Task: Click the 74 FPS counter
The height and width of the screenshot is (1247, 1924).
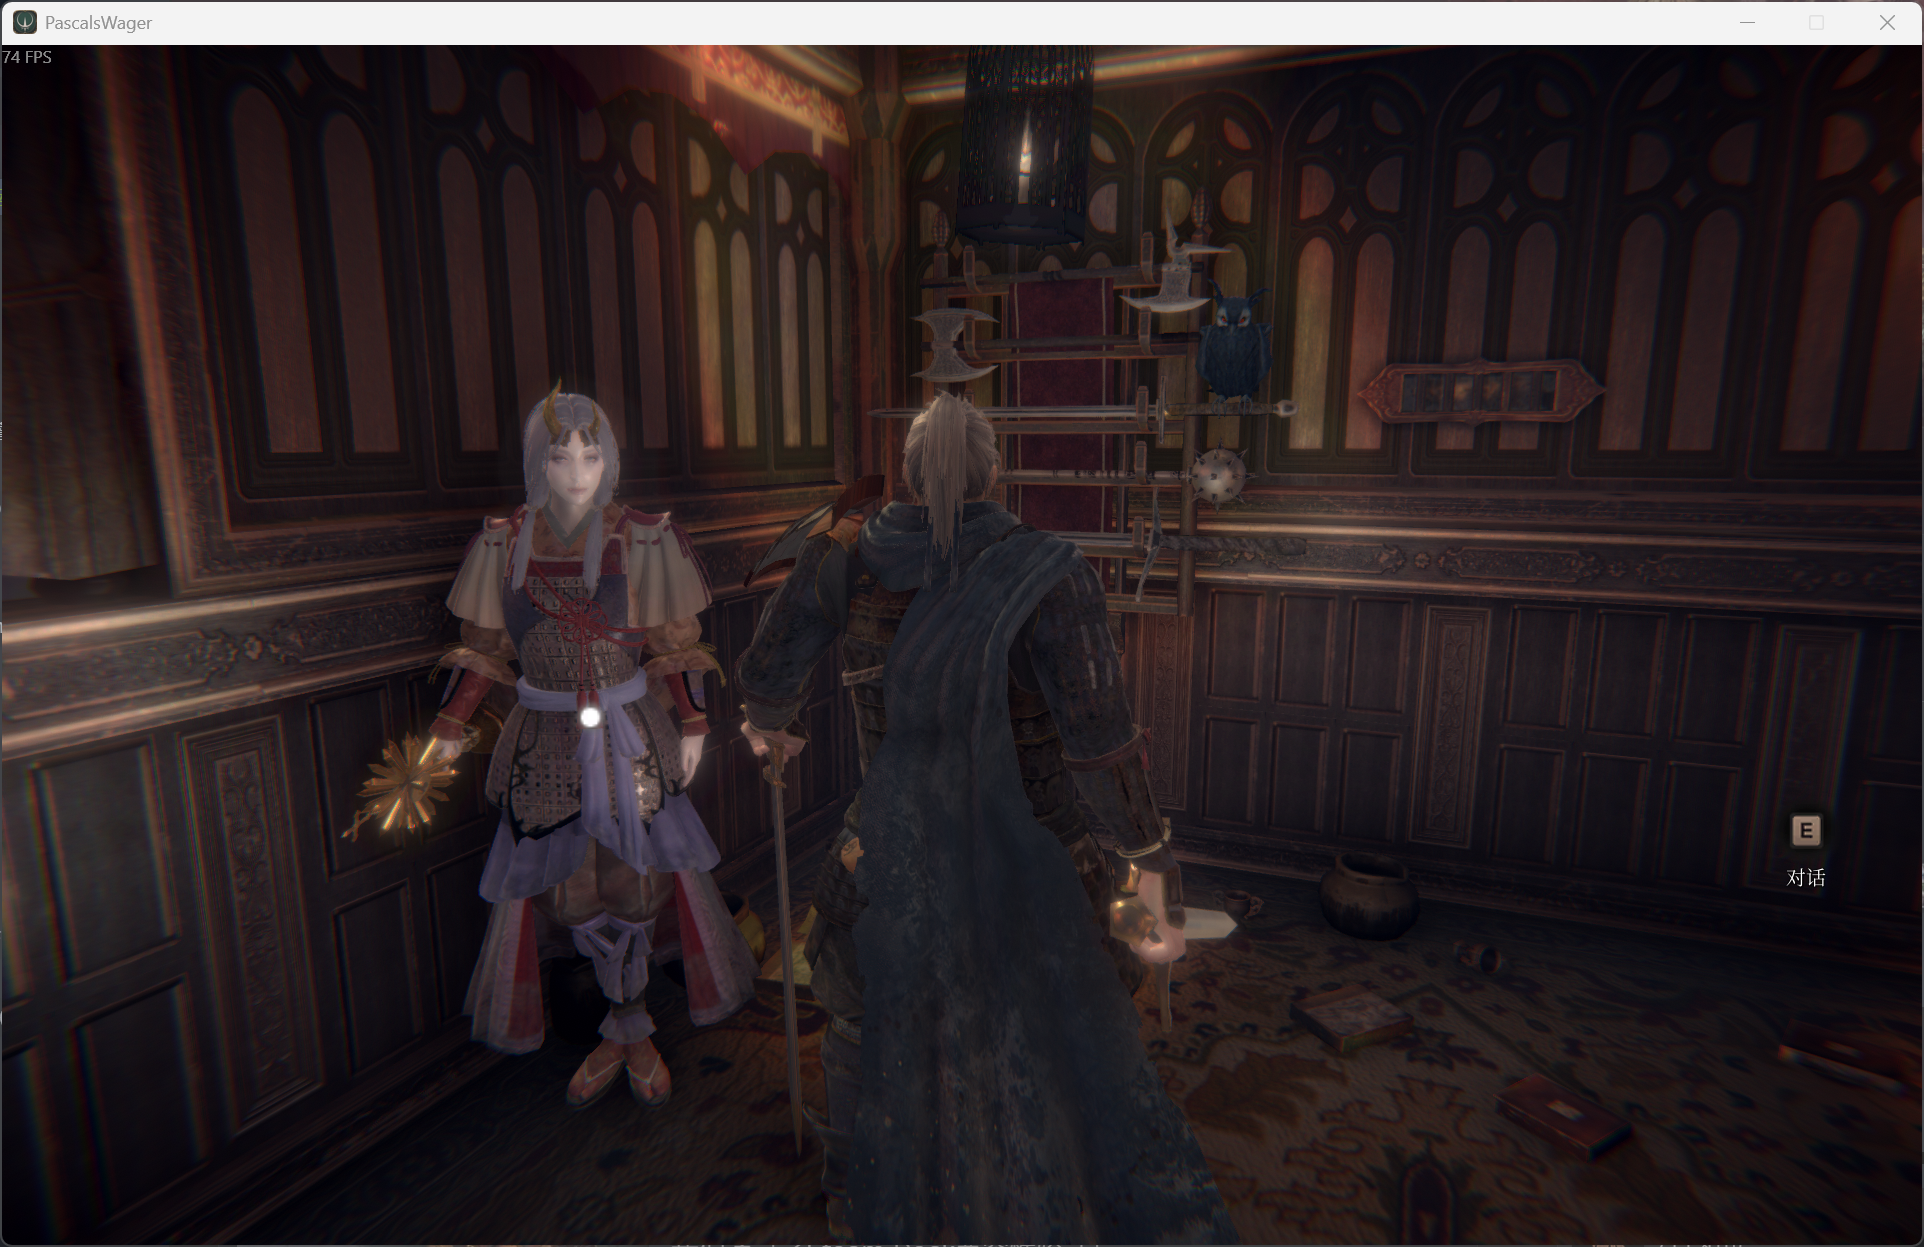Action: (x=27, y=57)
